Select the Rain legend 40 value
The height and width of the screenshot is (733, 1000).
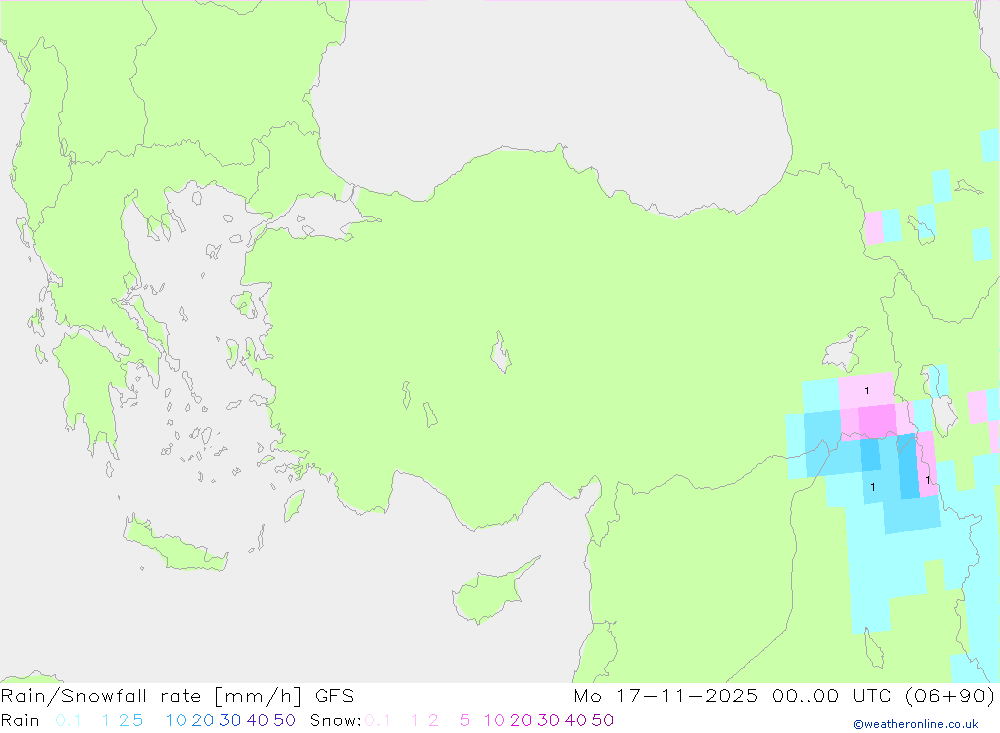(x=258, y=720)
